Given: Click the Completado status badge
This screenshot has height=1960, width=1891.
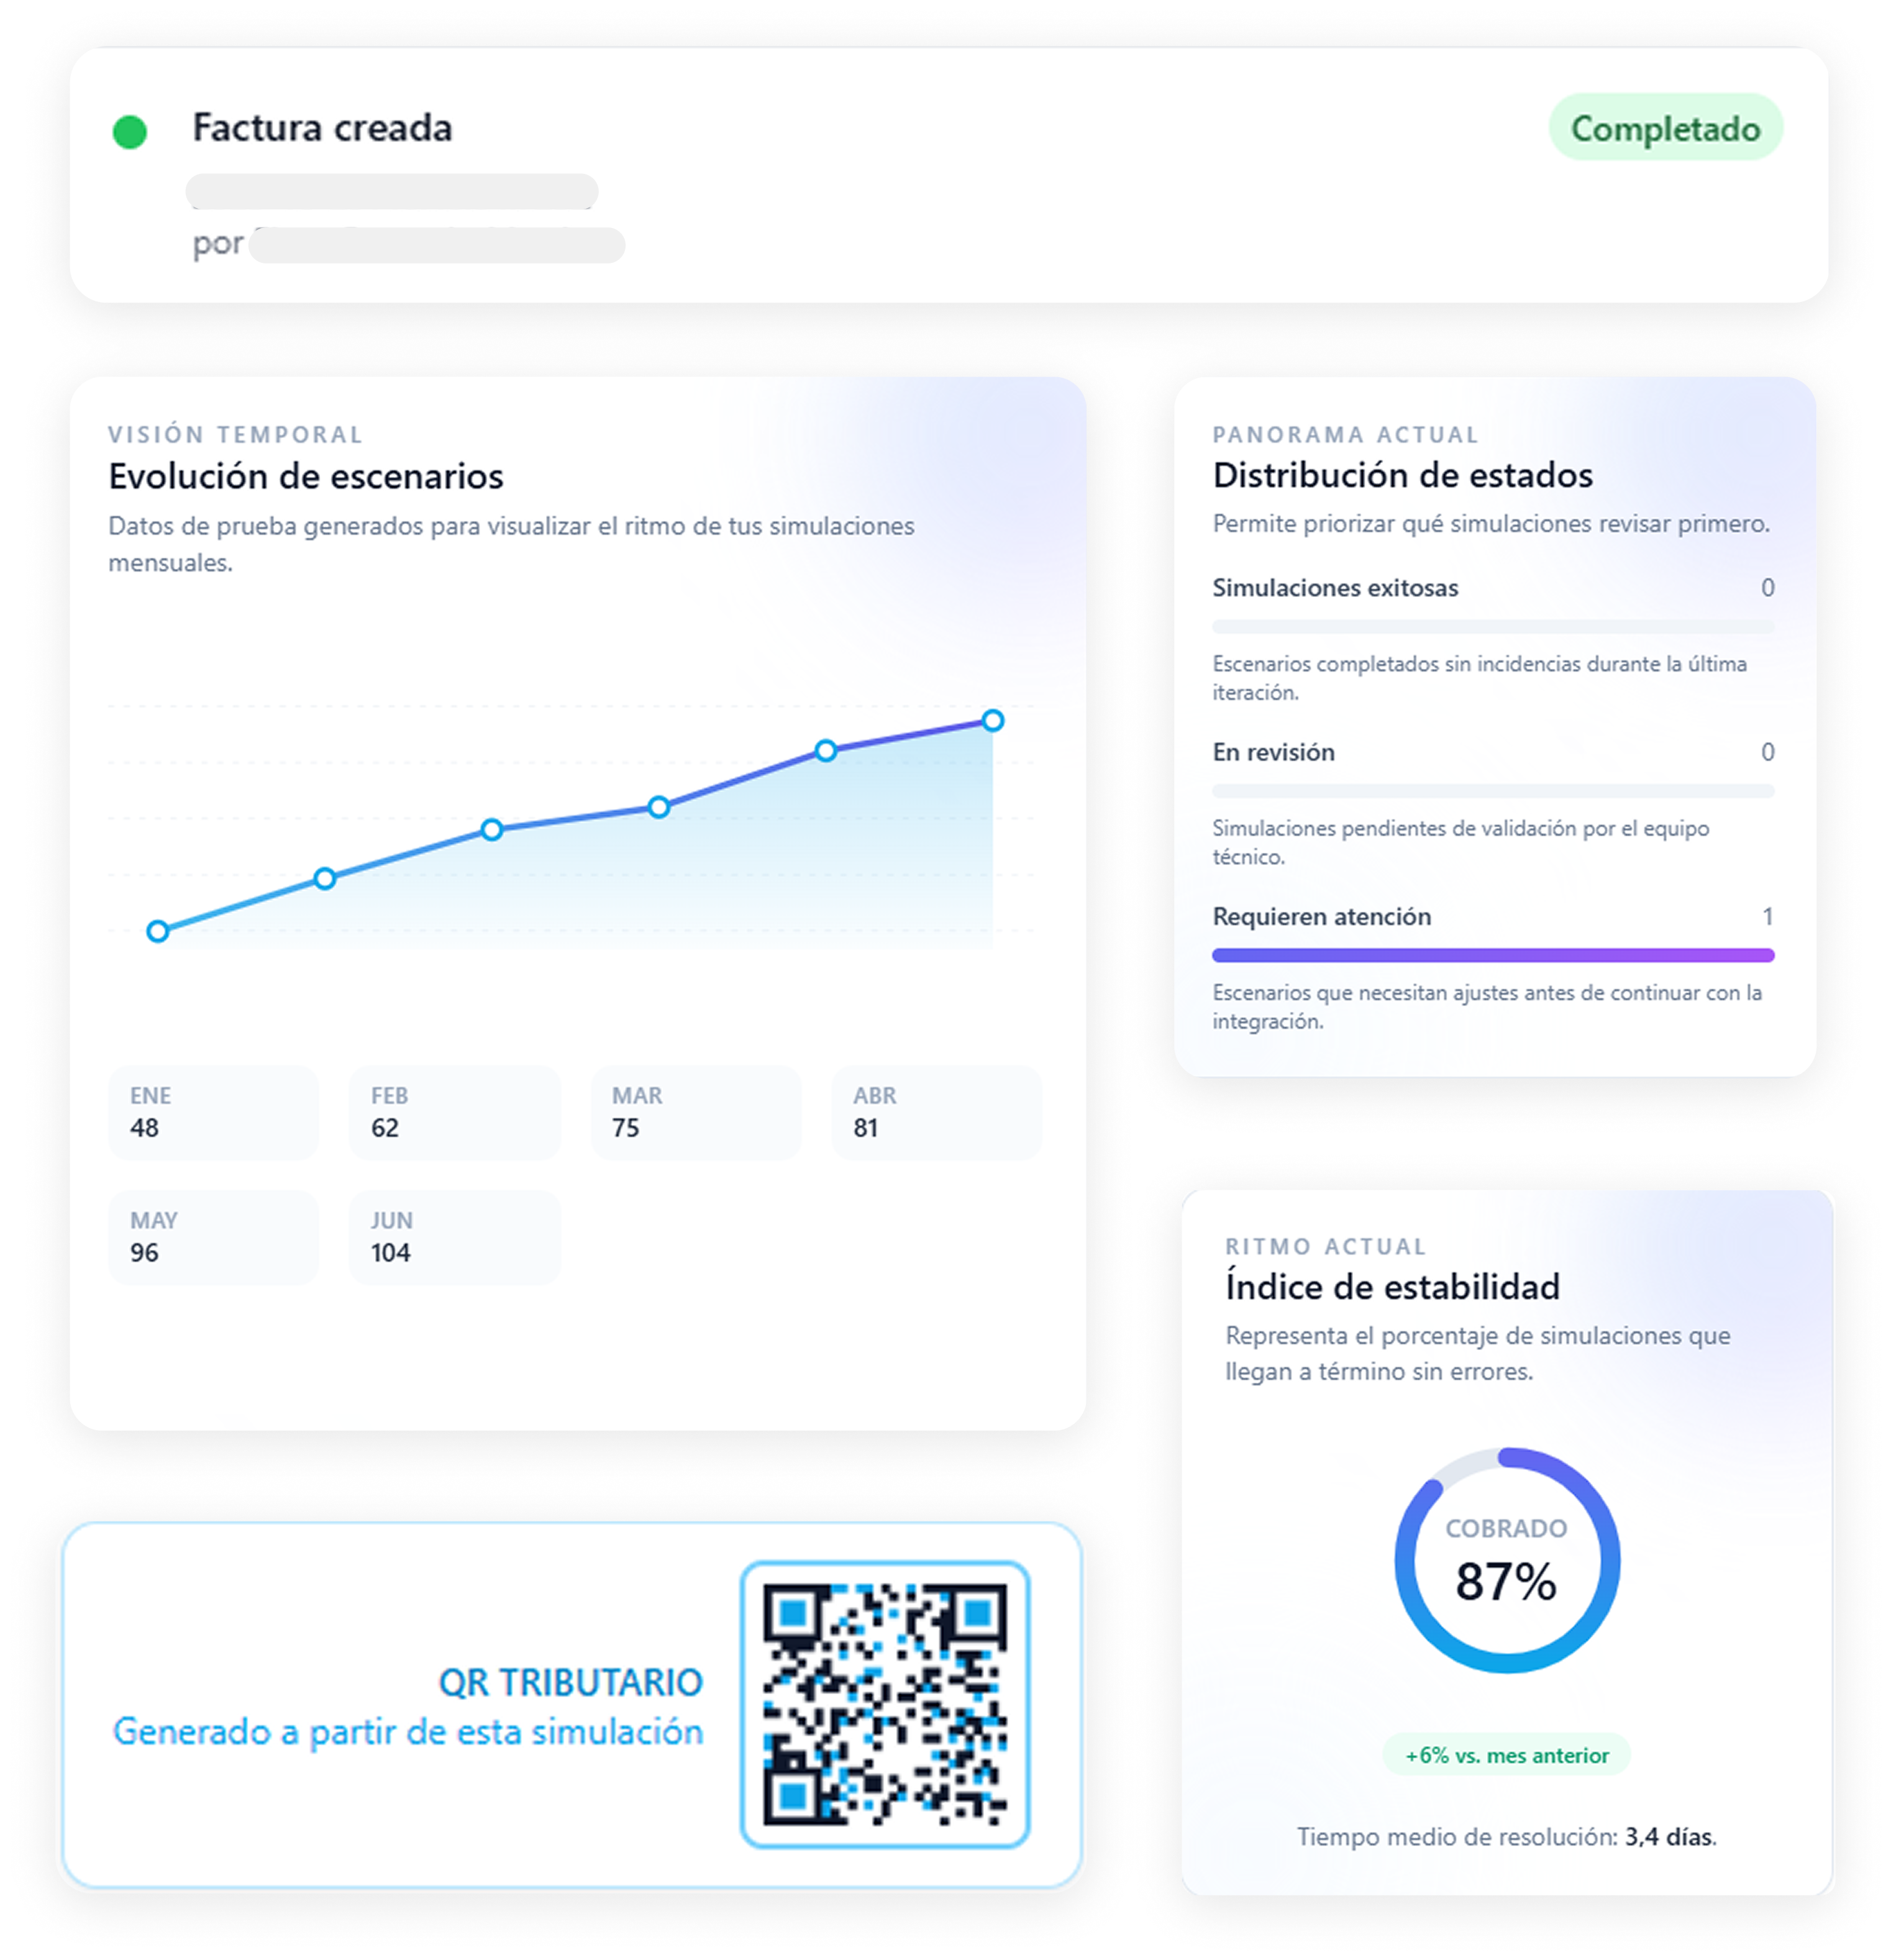Looking at the screenshot, I should click(1665, 128).
